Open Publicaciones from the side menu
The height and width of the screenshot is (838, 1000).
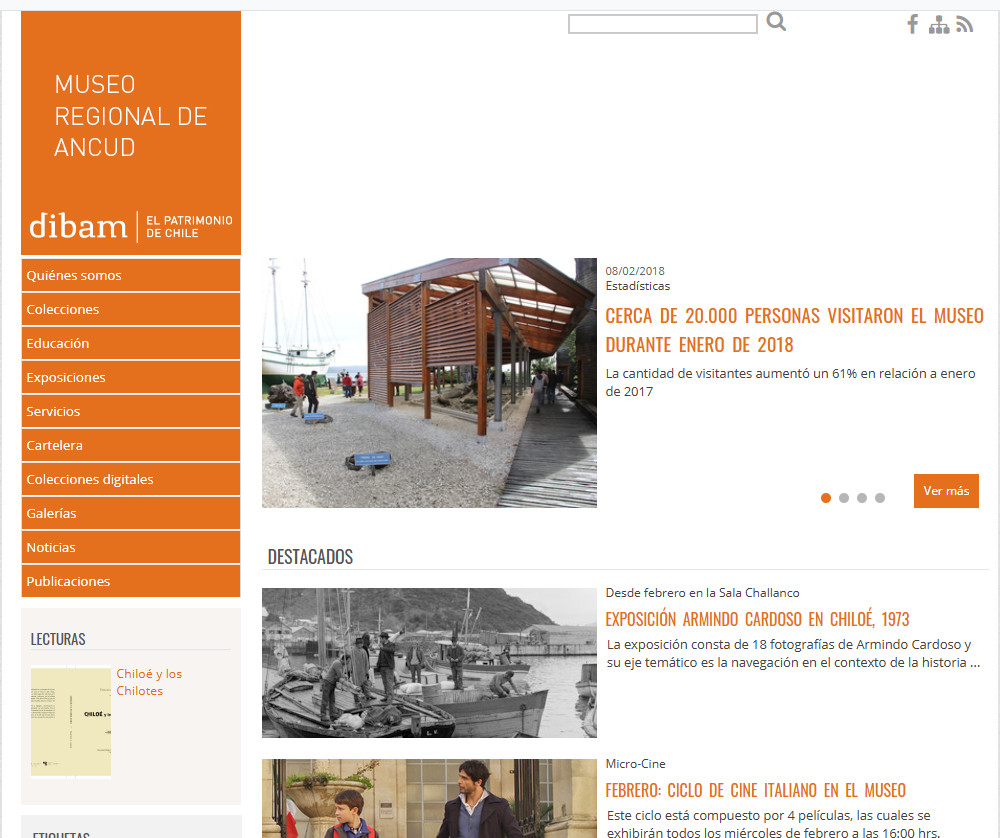click(x=68, y=582)
